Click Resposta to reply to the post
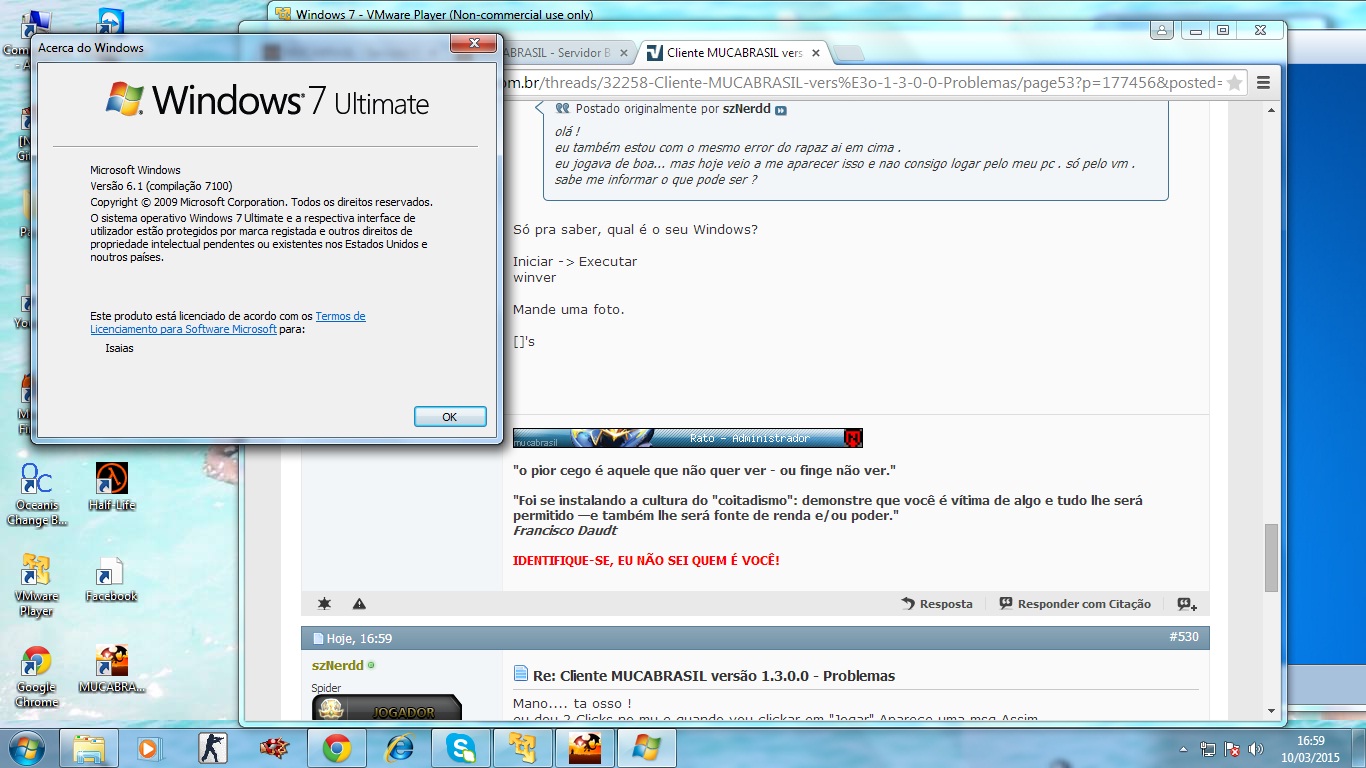Viewport: 1366px width, 768px height. click(937, 604)
